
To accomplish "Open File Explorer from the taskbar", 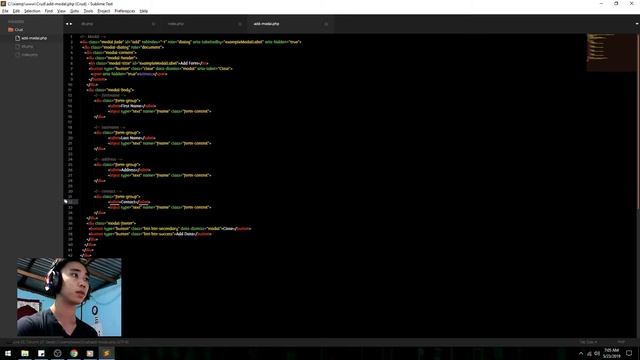I will tap(25, 353).
